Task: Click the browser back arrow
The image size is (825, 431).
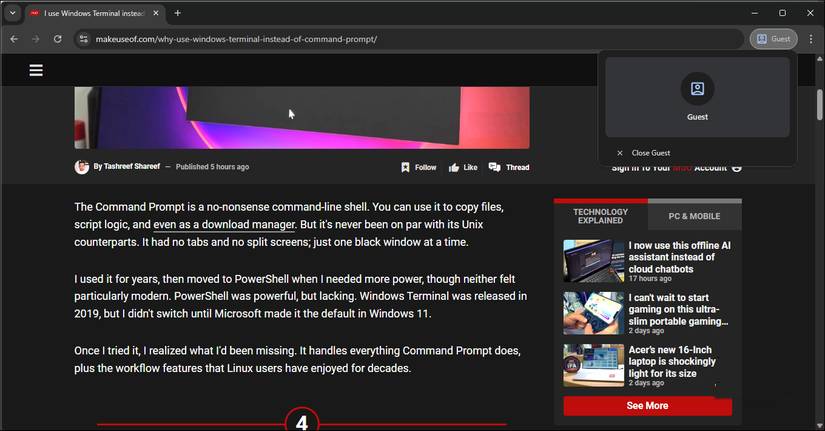Action: pos(14,39)
